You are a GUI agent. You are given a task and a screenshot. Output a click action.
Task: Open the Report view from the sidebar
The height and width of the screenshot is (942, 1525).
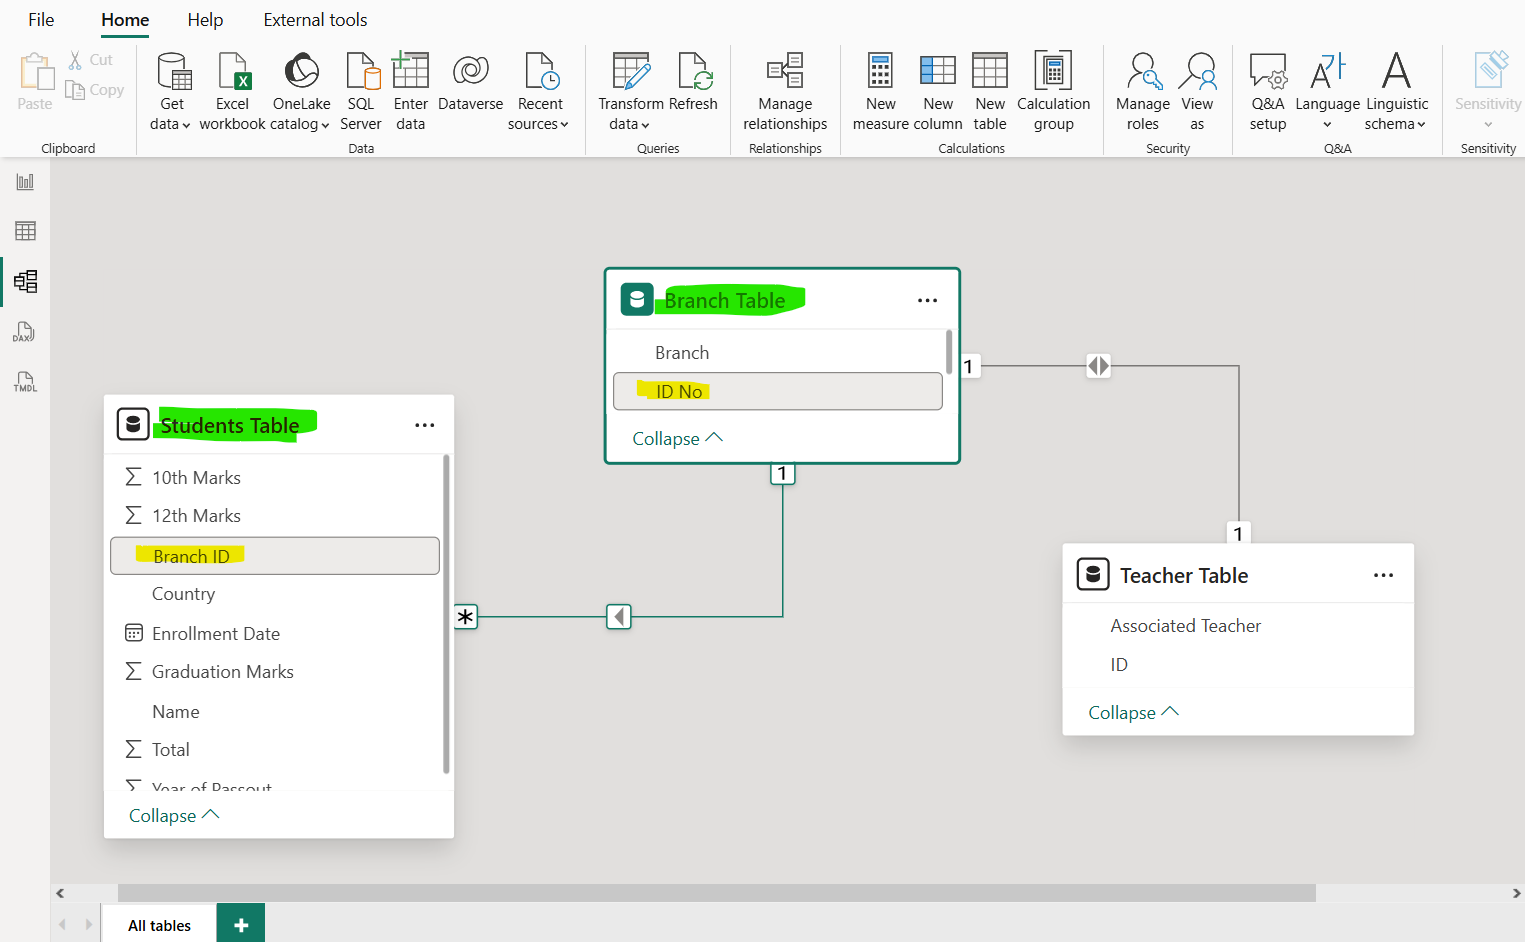pos(25,181)
